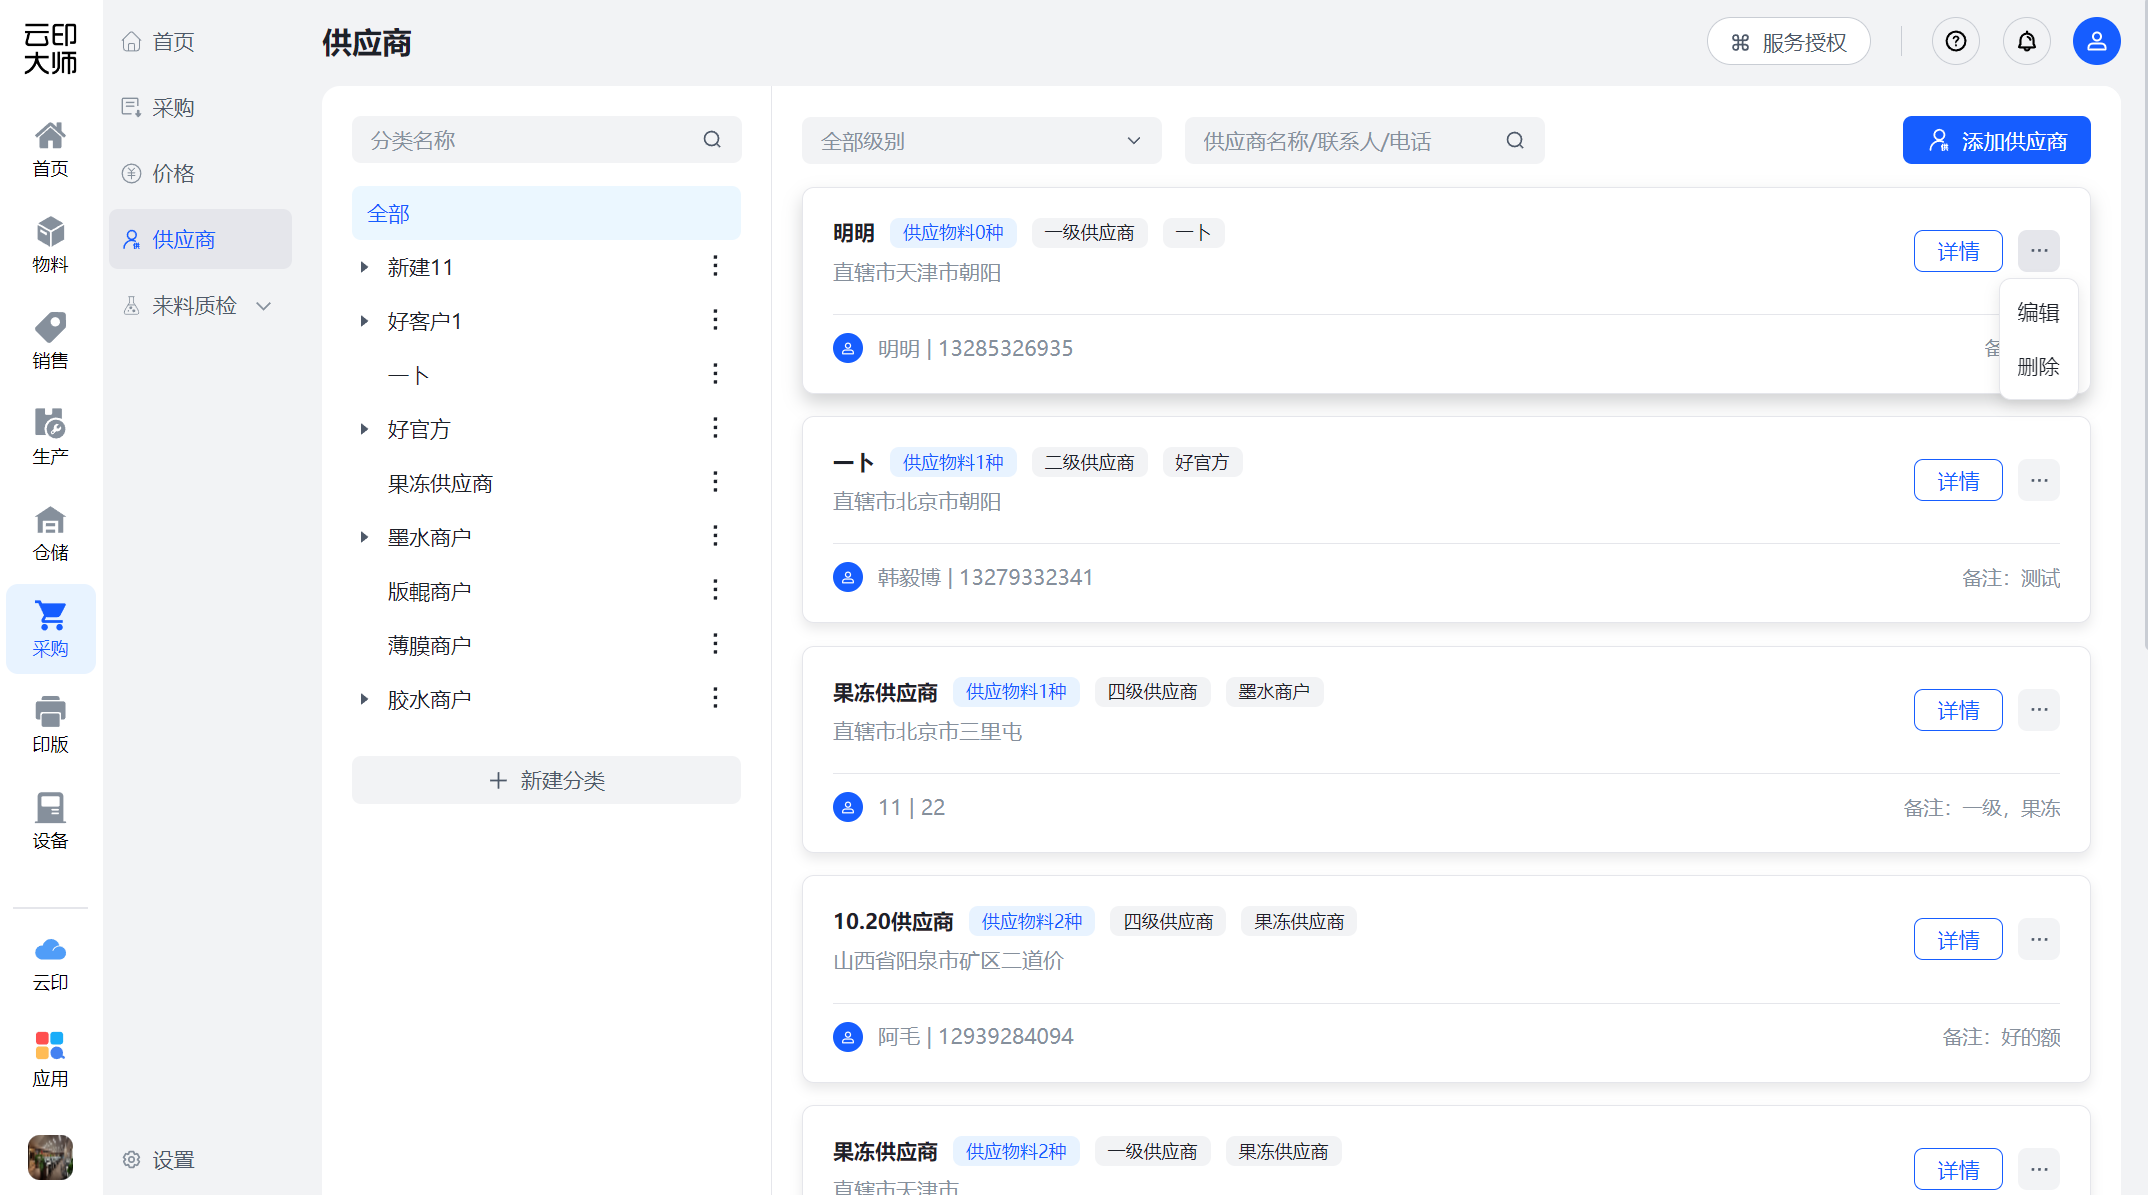The height and width of the screenshot is (1195, 2148).
Task: Focus the 供应商名称/联系人/电话 search input
Action: tap(1364, 141)
